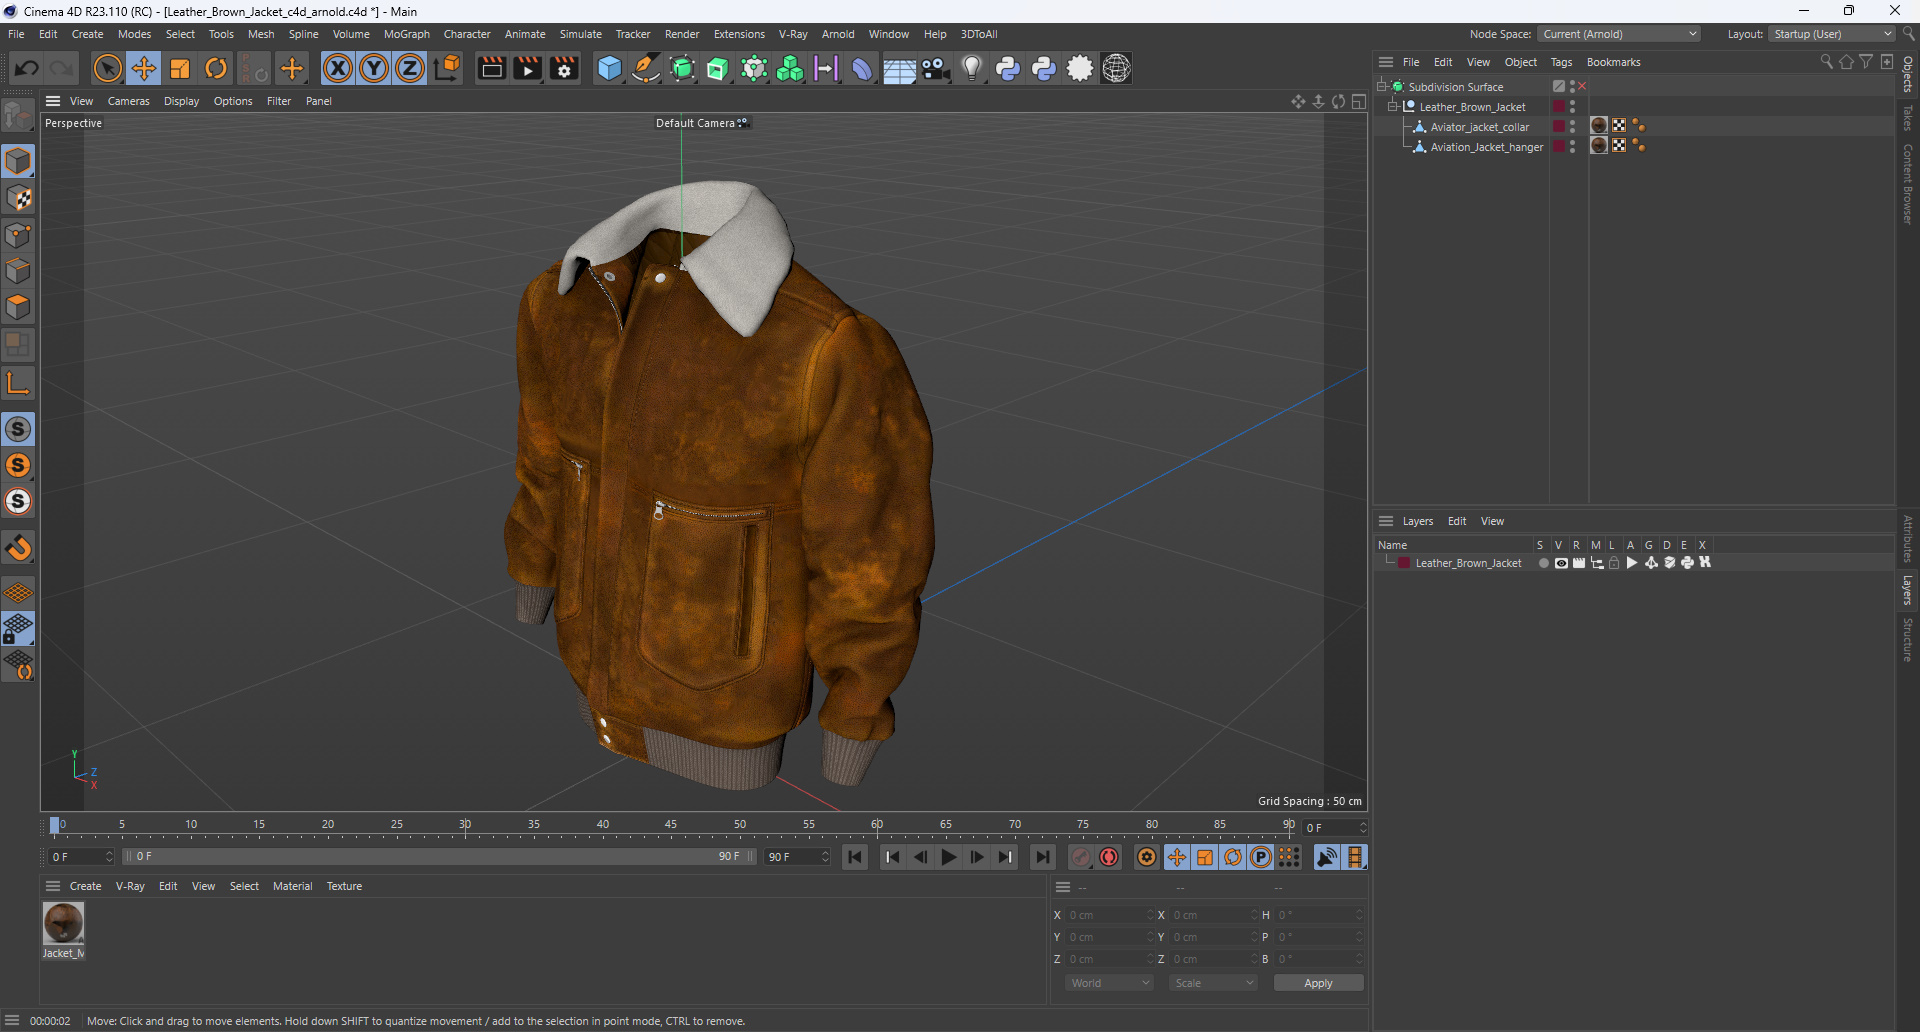Open Edit Render Settings

tap(564, 68)
